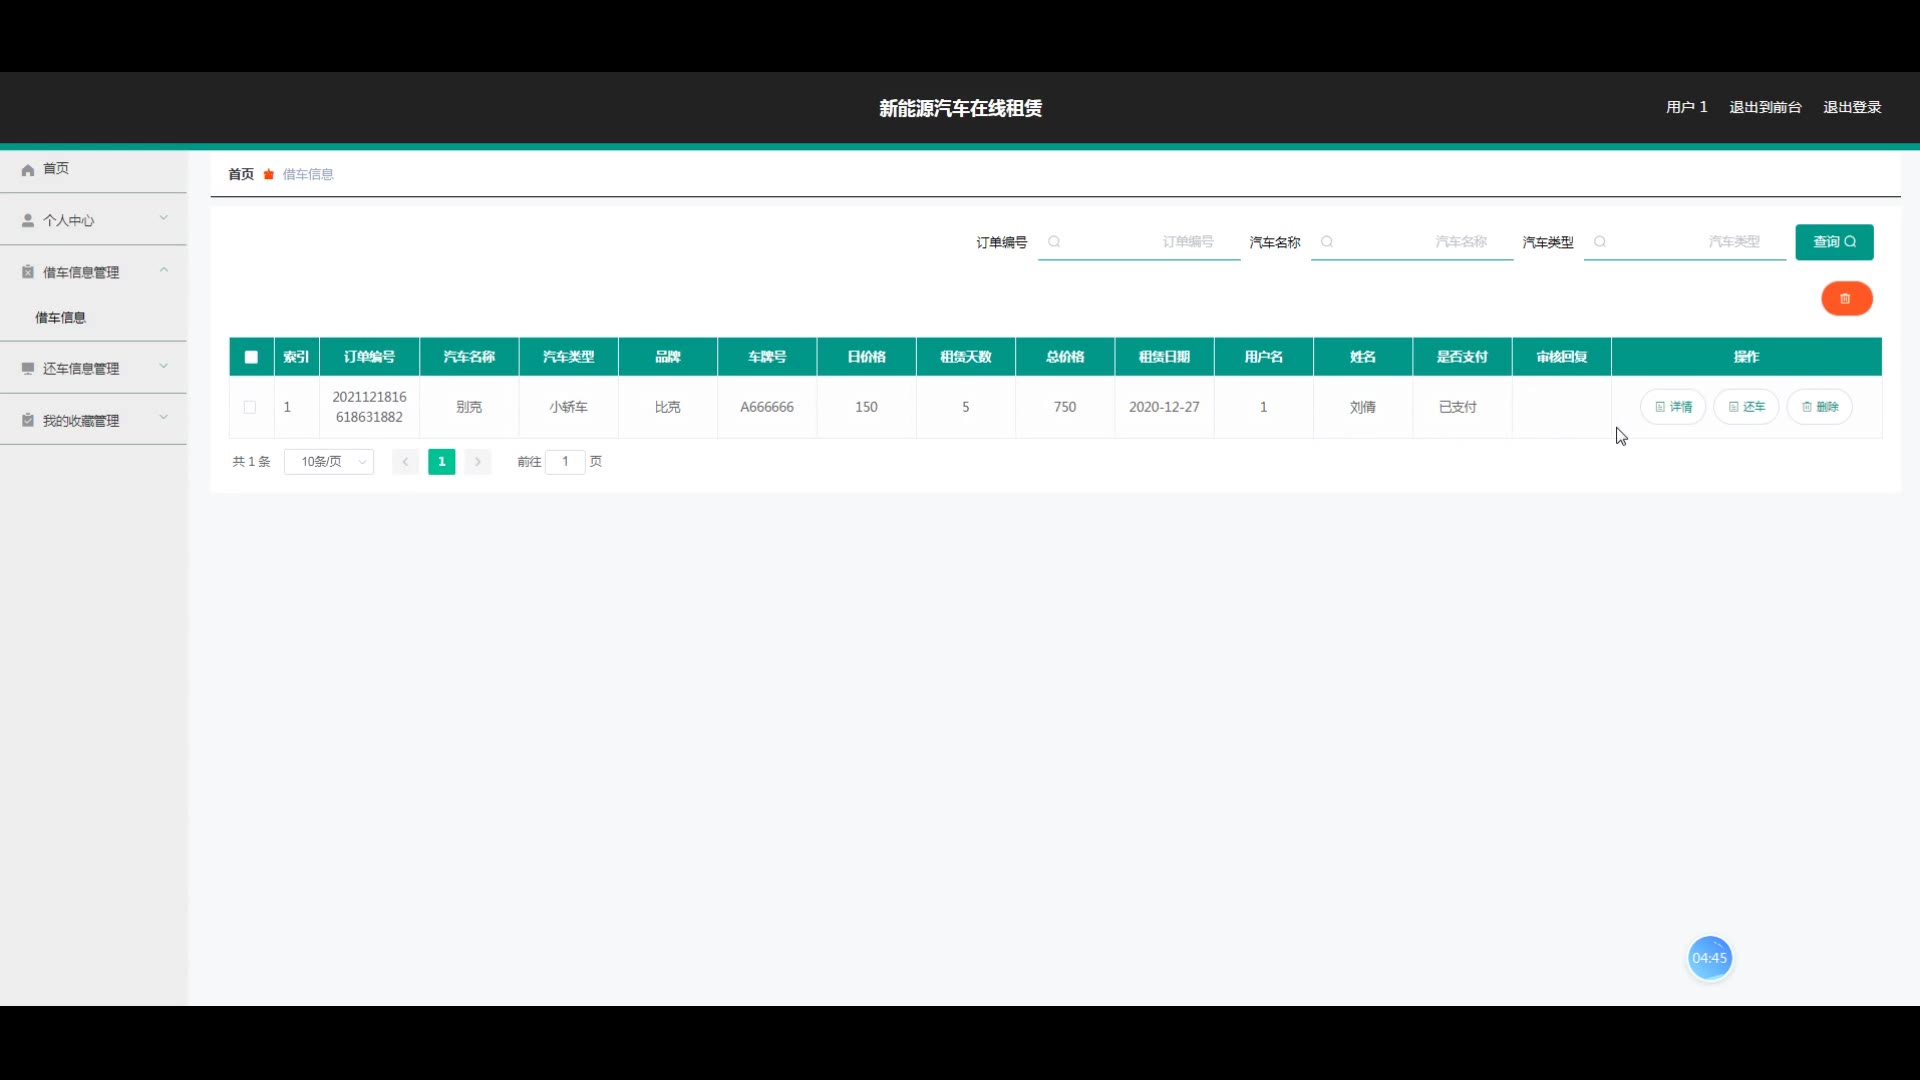Click the 还车信息管理 monitor icon
The image size is (1920, 1080).
tap(28, 369)
